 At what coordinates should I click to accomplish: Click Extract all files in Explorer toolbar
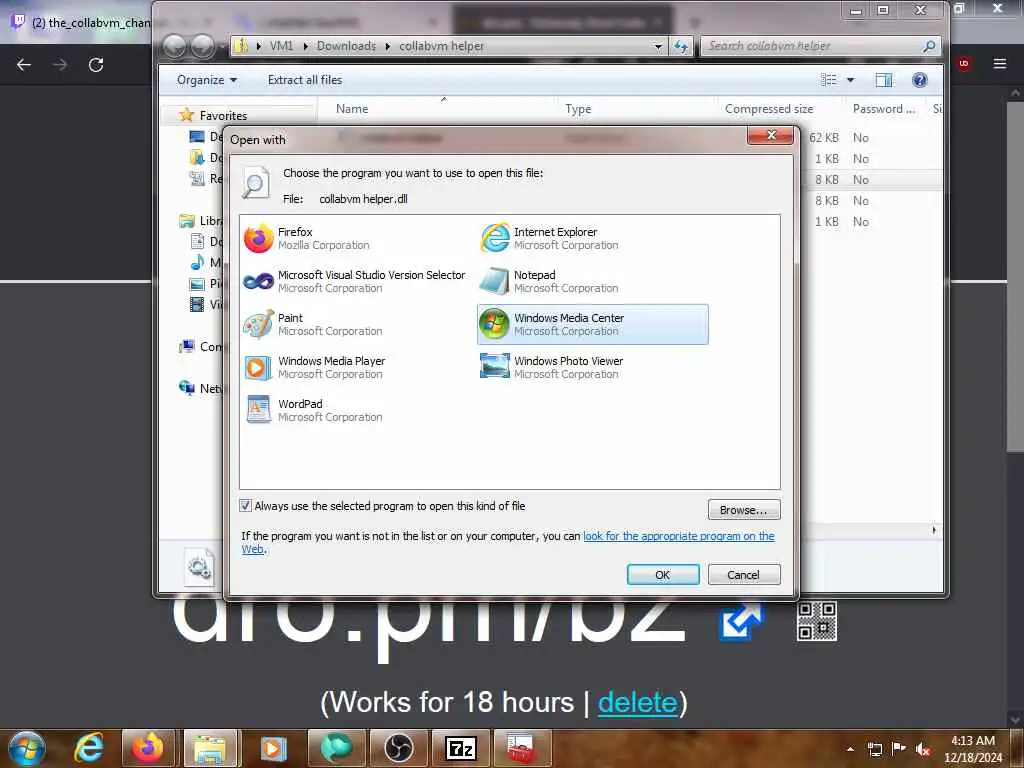click(305, 80)
